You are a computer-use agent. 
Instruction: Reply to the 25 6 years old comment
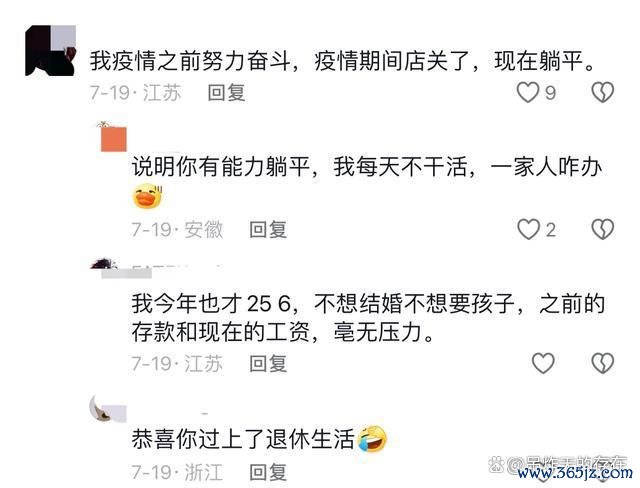[x=268, y=363]
